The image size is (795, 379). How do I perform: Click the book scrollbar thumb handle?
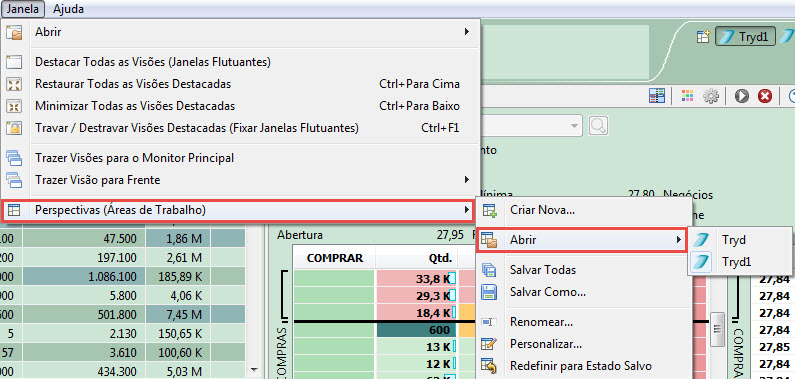tap(717, 329)
